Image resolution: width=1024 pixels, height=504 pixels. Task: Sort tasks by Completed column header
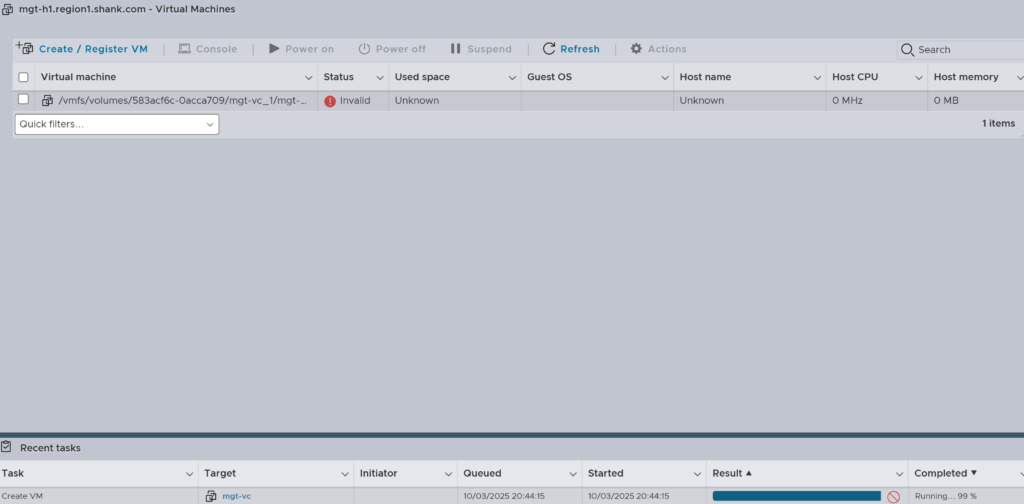pyautogui.click(x=940, y=473)
